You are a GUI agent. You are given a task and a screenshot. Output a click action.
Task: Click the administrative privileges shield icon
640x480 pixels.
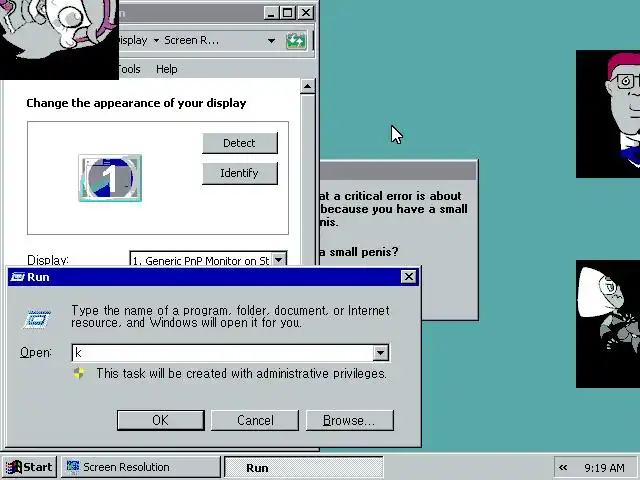pos(80,373)
